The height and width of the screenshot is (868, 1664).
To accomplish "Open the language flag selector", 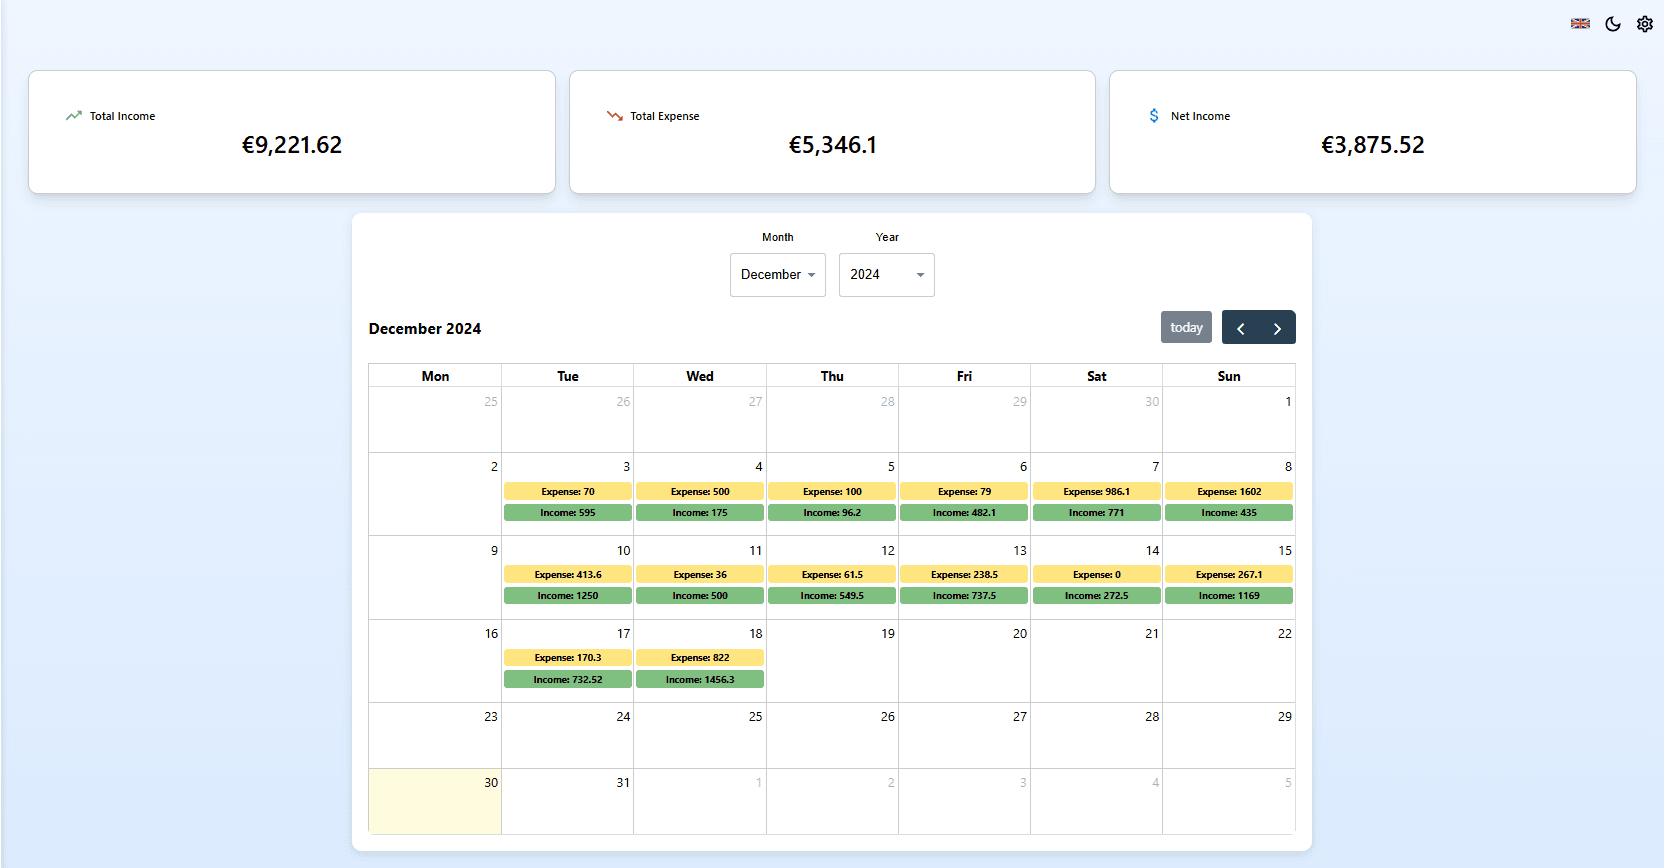I will (1580, 24).
